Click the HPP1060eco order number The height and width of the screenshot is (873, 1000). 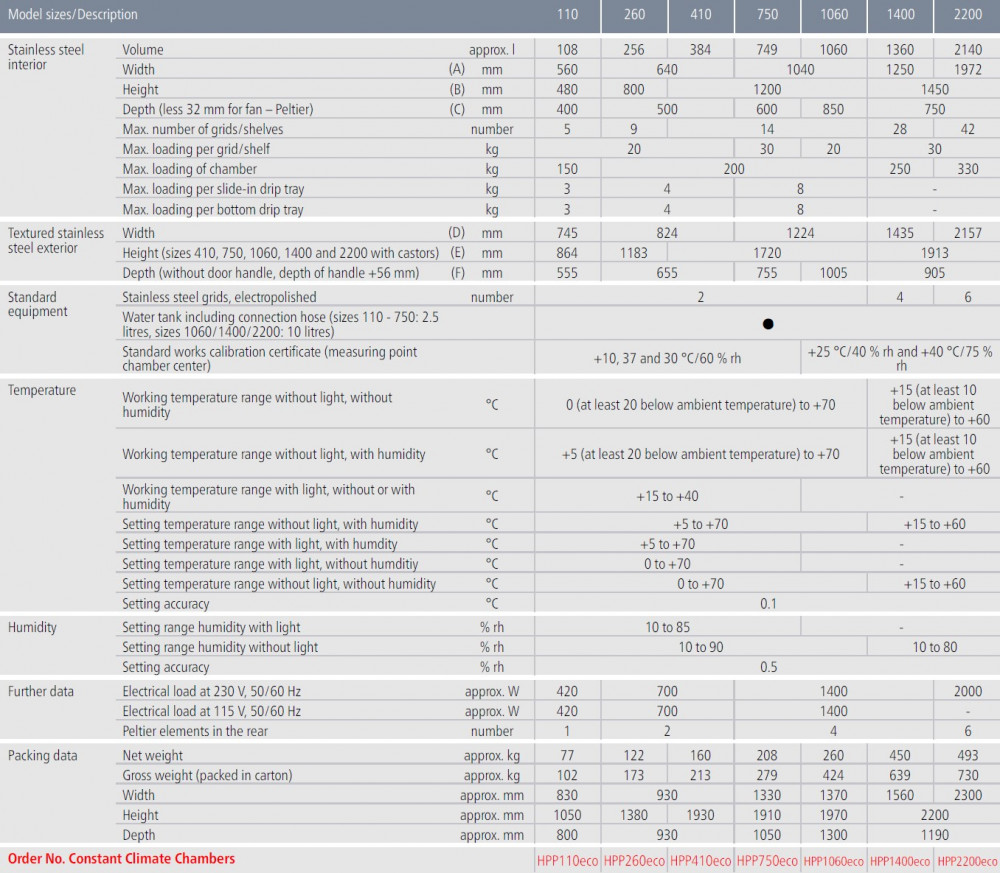pyautogui.click(x=834, y=862)
